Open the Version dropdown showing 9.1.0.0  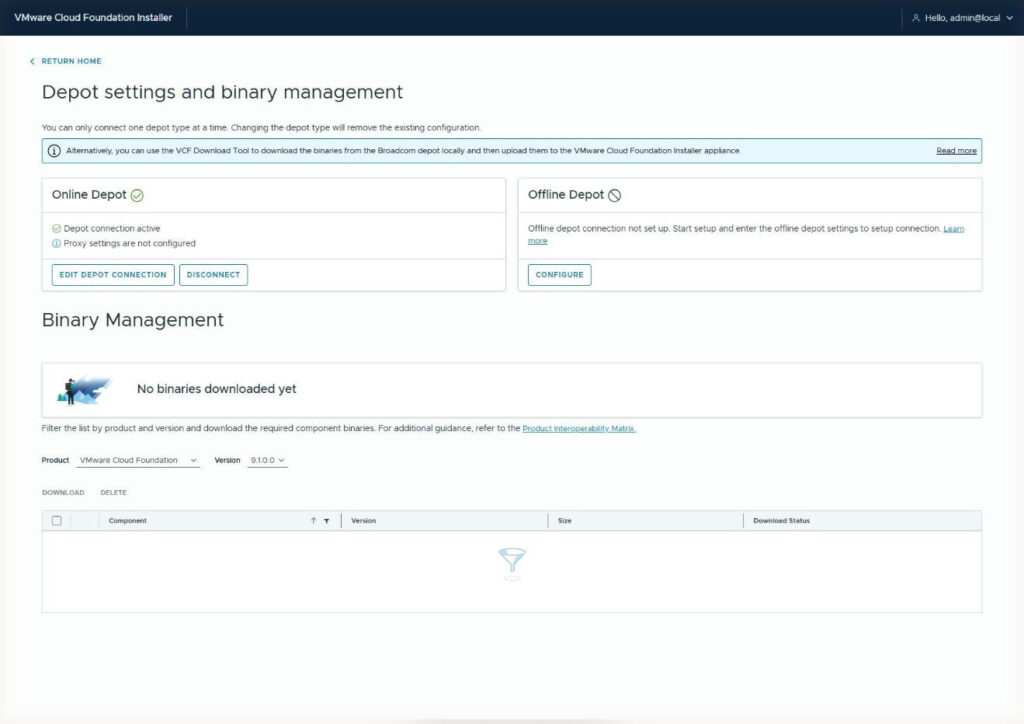point(267,460)
